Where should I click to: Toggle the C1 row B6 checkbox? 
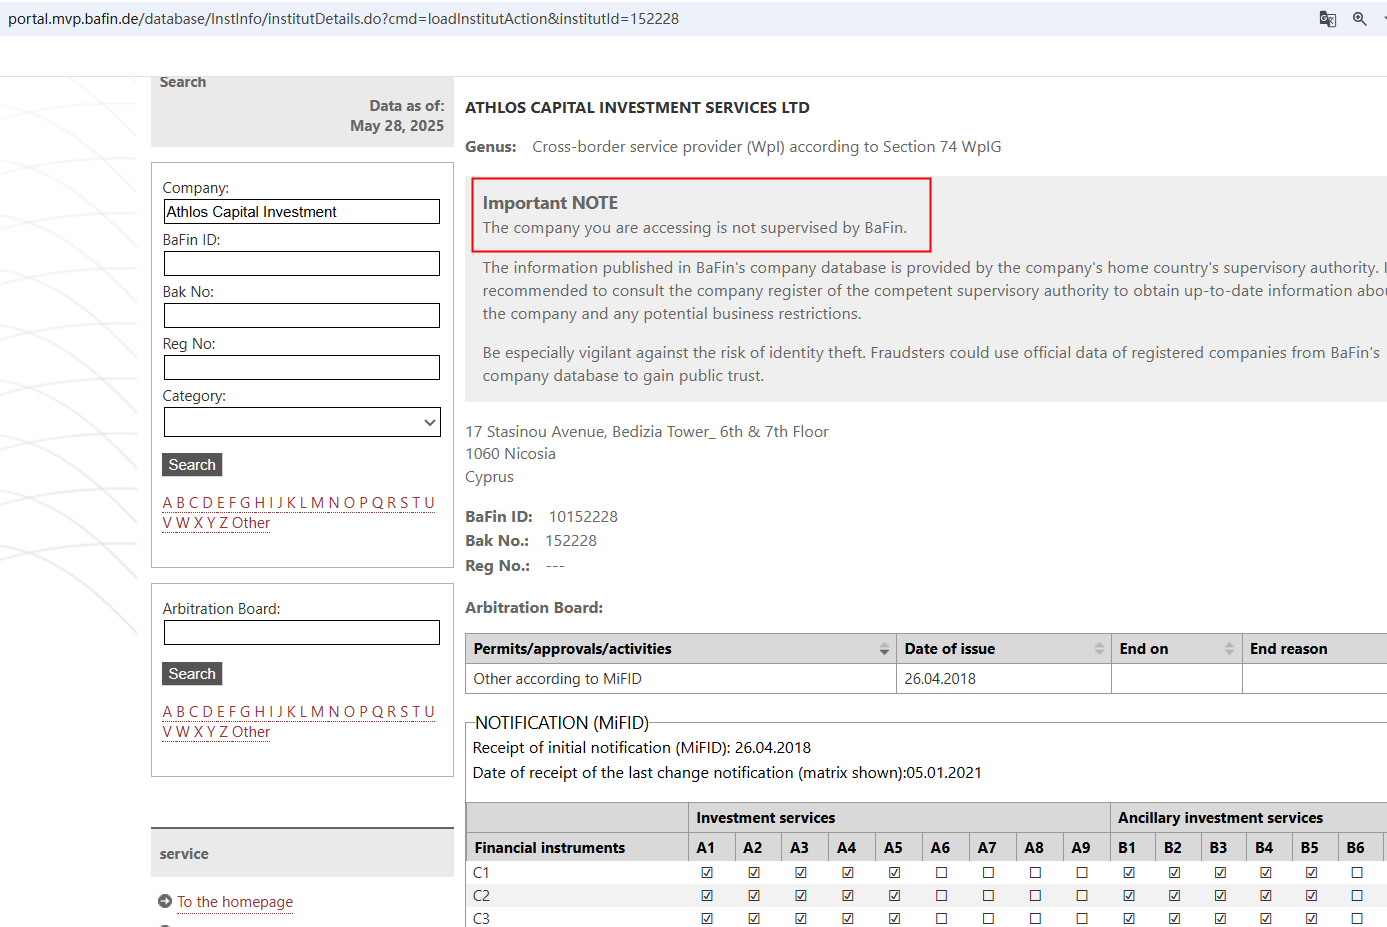(1357, 872)
